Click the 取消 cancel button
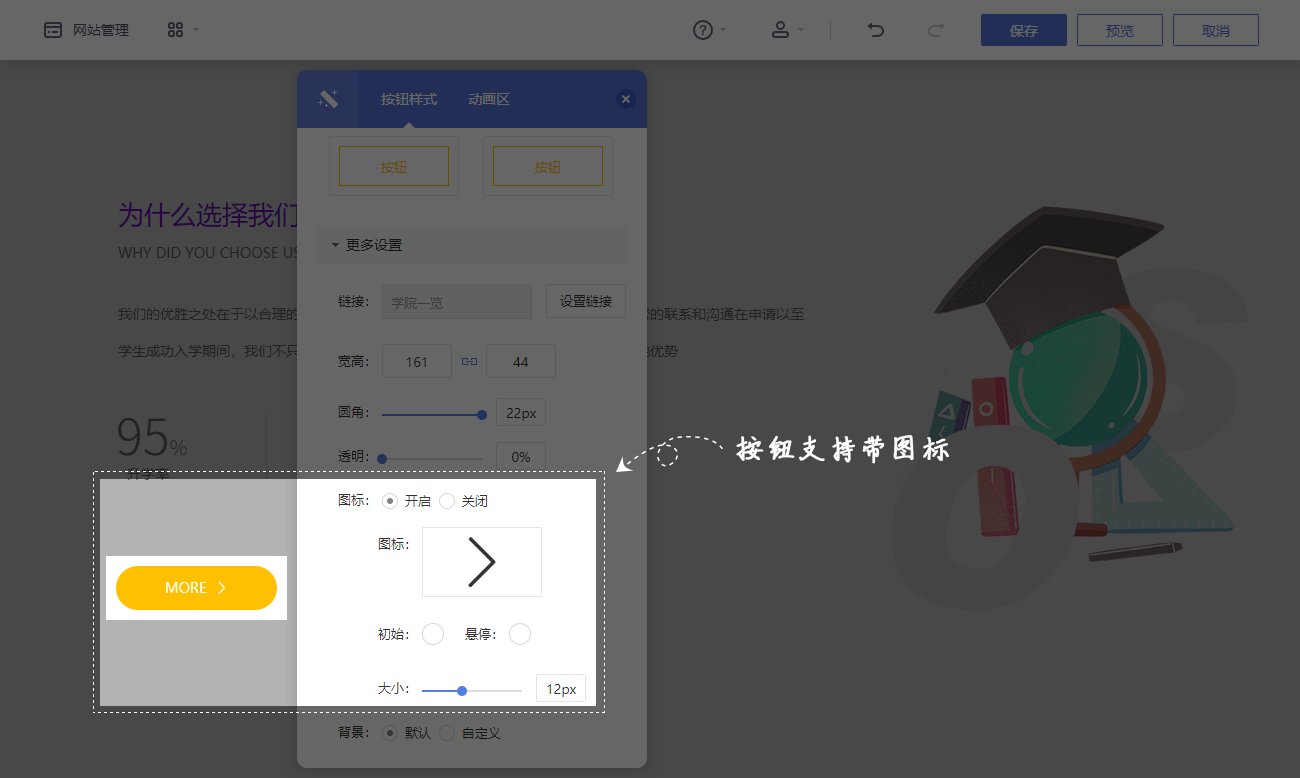Viewport: 1300px width, 778px height. pos(1216,30)
